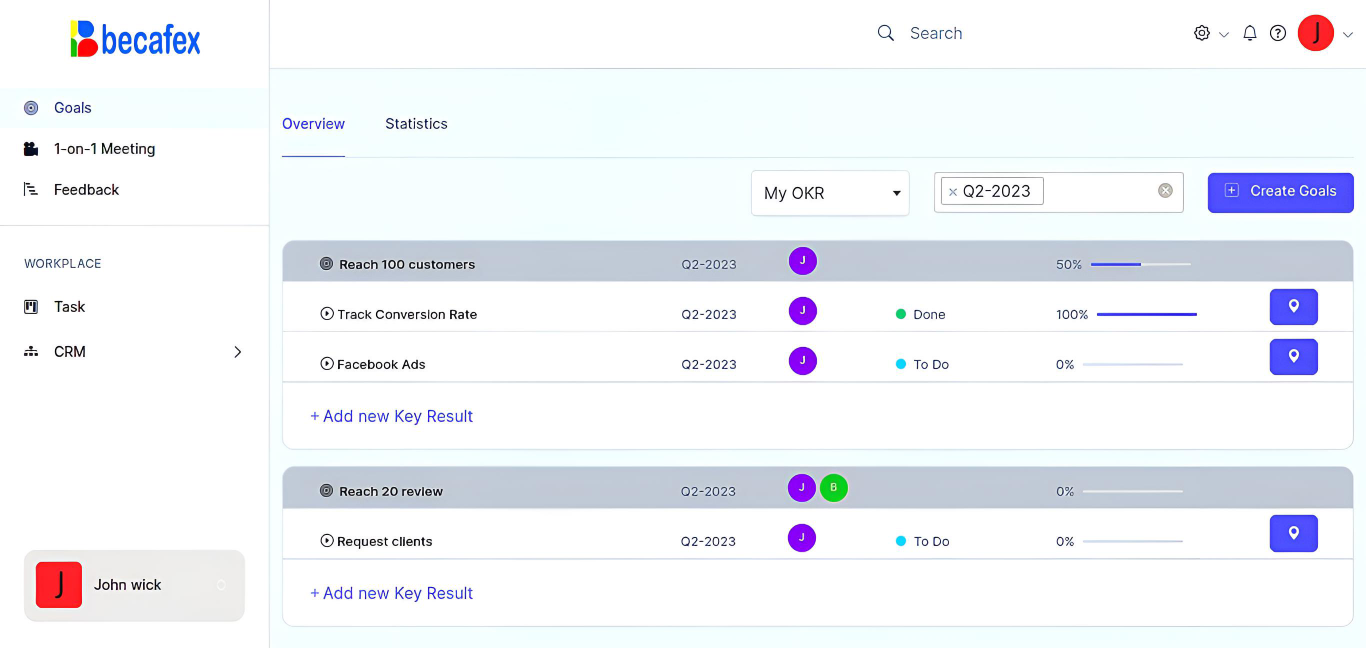
Task: Click the Create Goals button
Action: pyautogui.click(x=1280, y=192)
